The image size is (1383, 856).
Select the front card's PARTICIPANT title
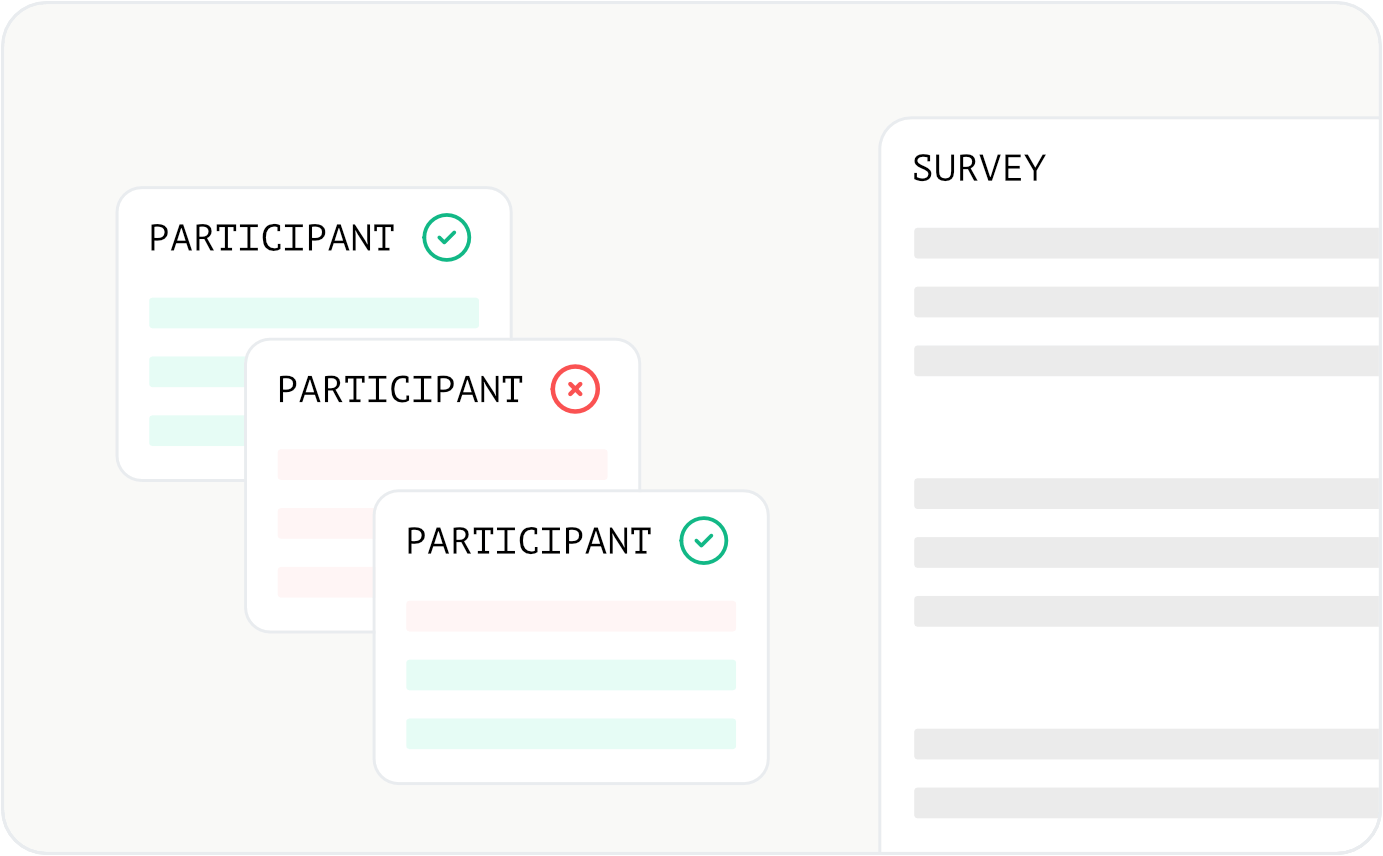click(529, 541)
